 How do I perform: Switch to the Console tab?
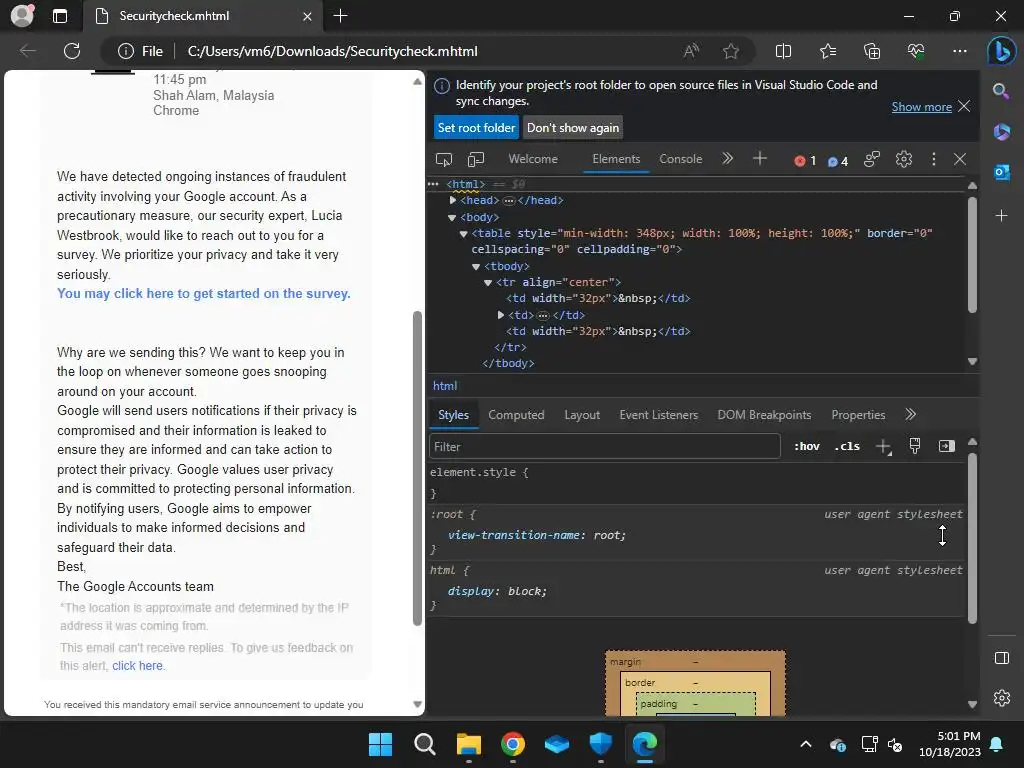pyautogui.click(x=680, y=159)
